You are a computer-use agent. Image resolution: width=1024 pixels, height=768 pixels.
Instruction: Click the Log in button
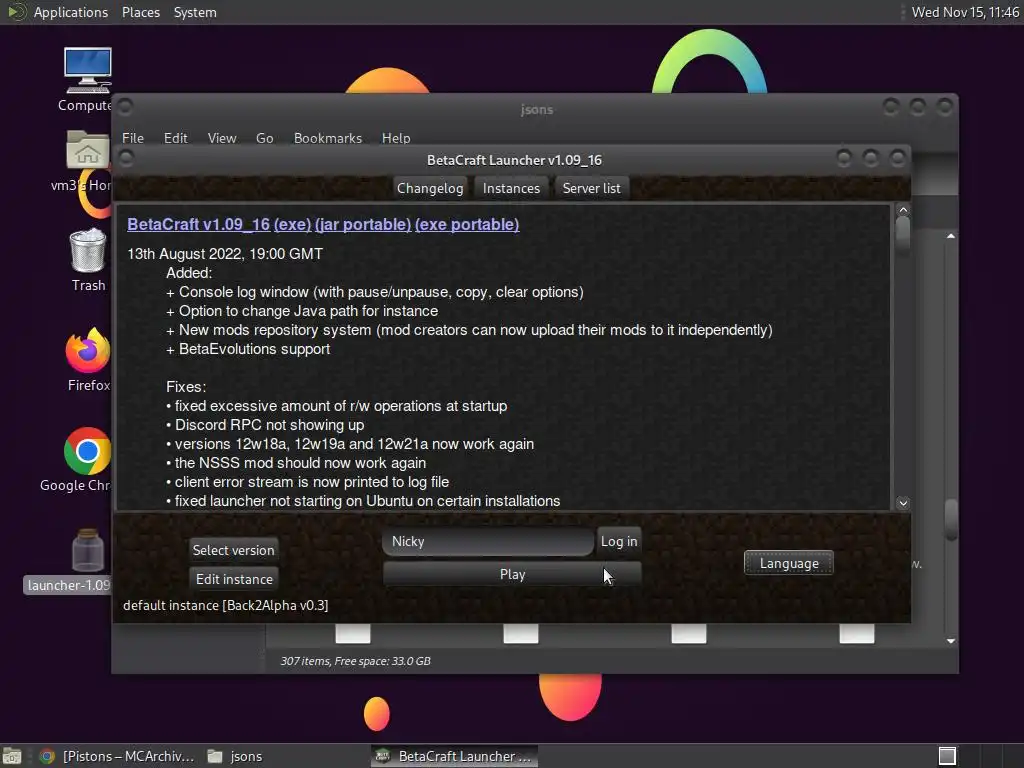618,541
